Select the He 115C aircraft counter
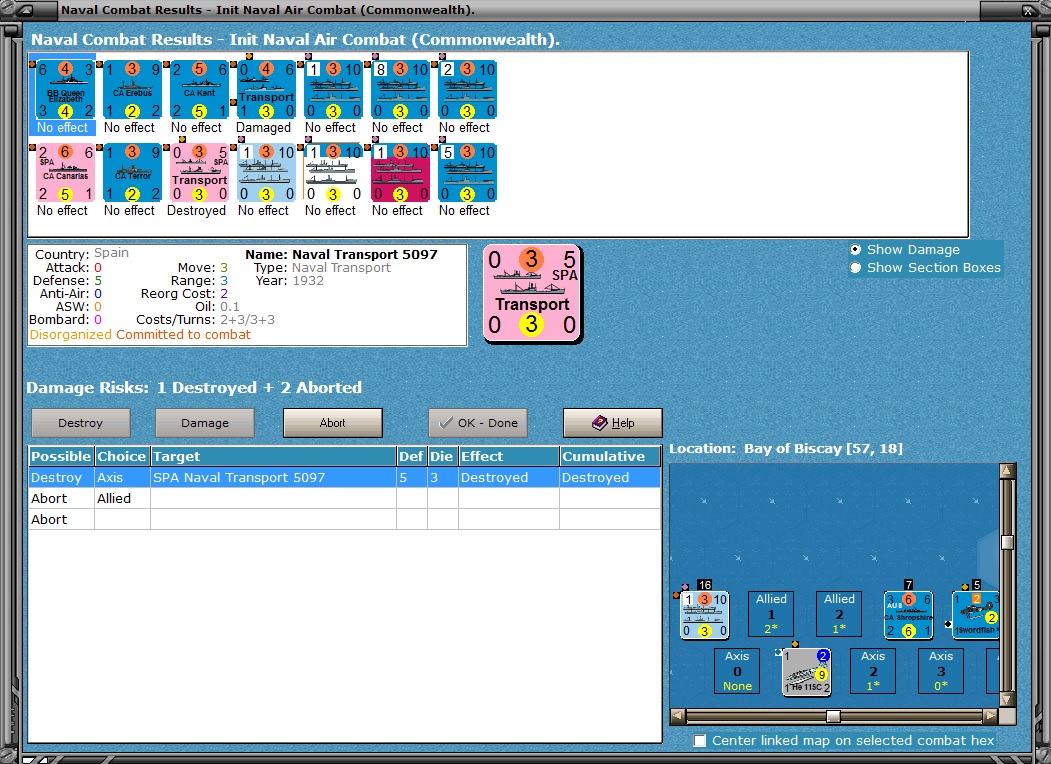Viewport: 1051px width, 764px height. [807, 672]
